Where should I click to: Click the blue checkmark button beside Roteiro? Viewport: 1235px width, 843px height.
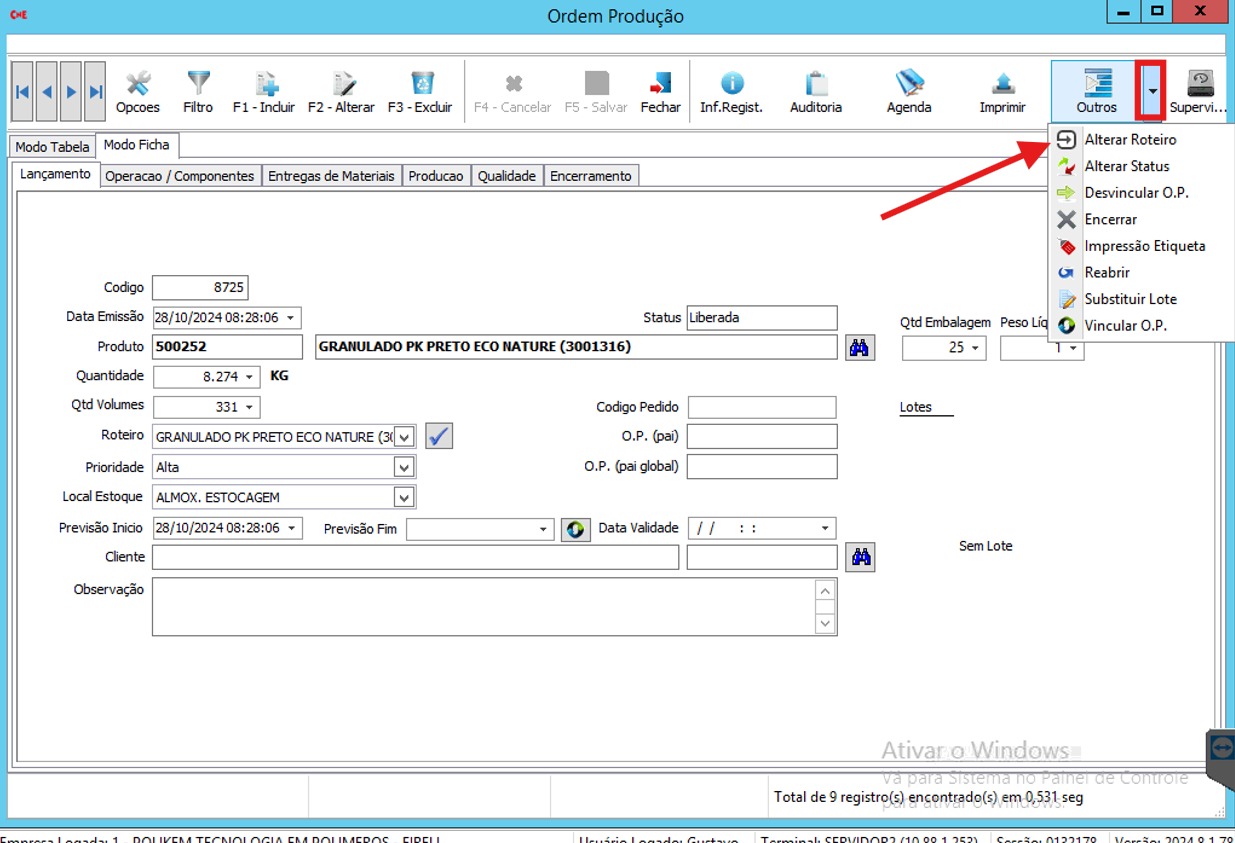(x=439, y=436)
